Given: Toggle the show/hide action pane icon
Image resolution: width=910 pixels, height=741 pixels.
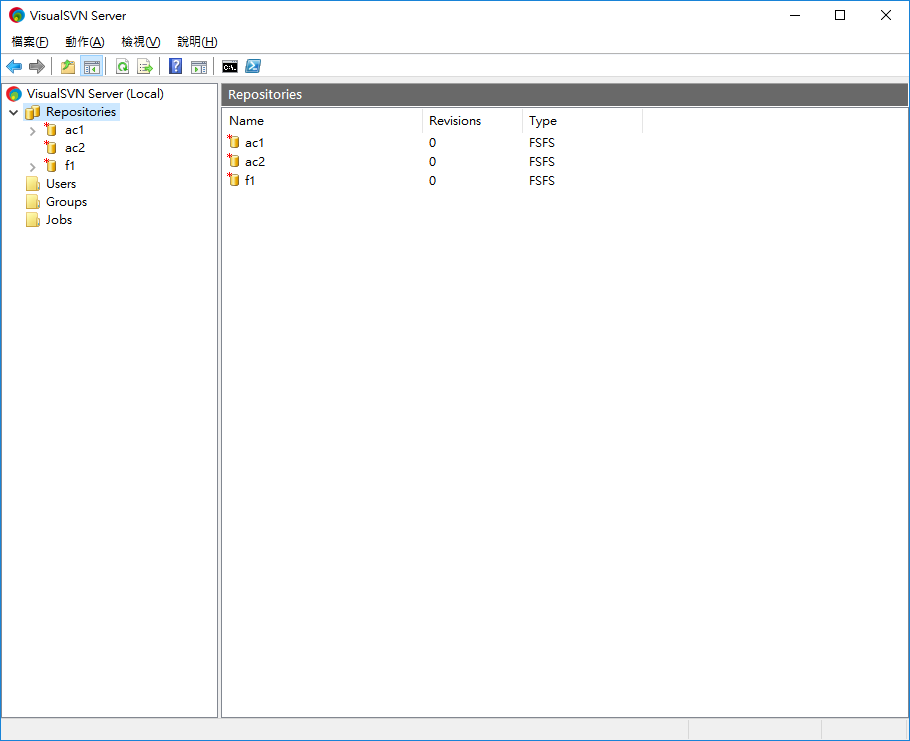Looking at the screenshot, I should click(199, 67).
